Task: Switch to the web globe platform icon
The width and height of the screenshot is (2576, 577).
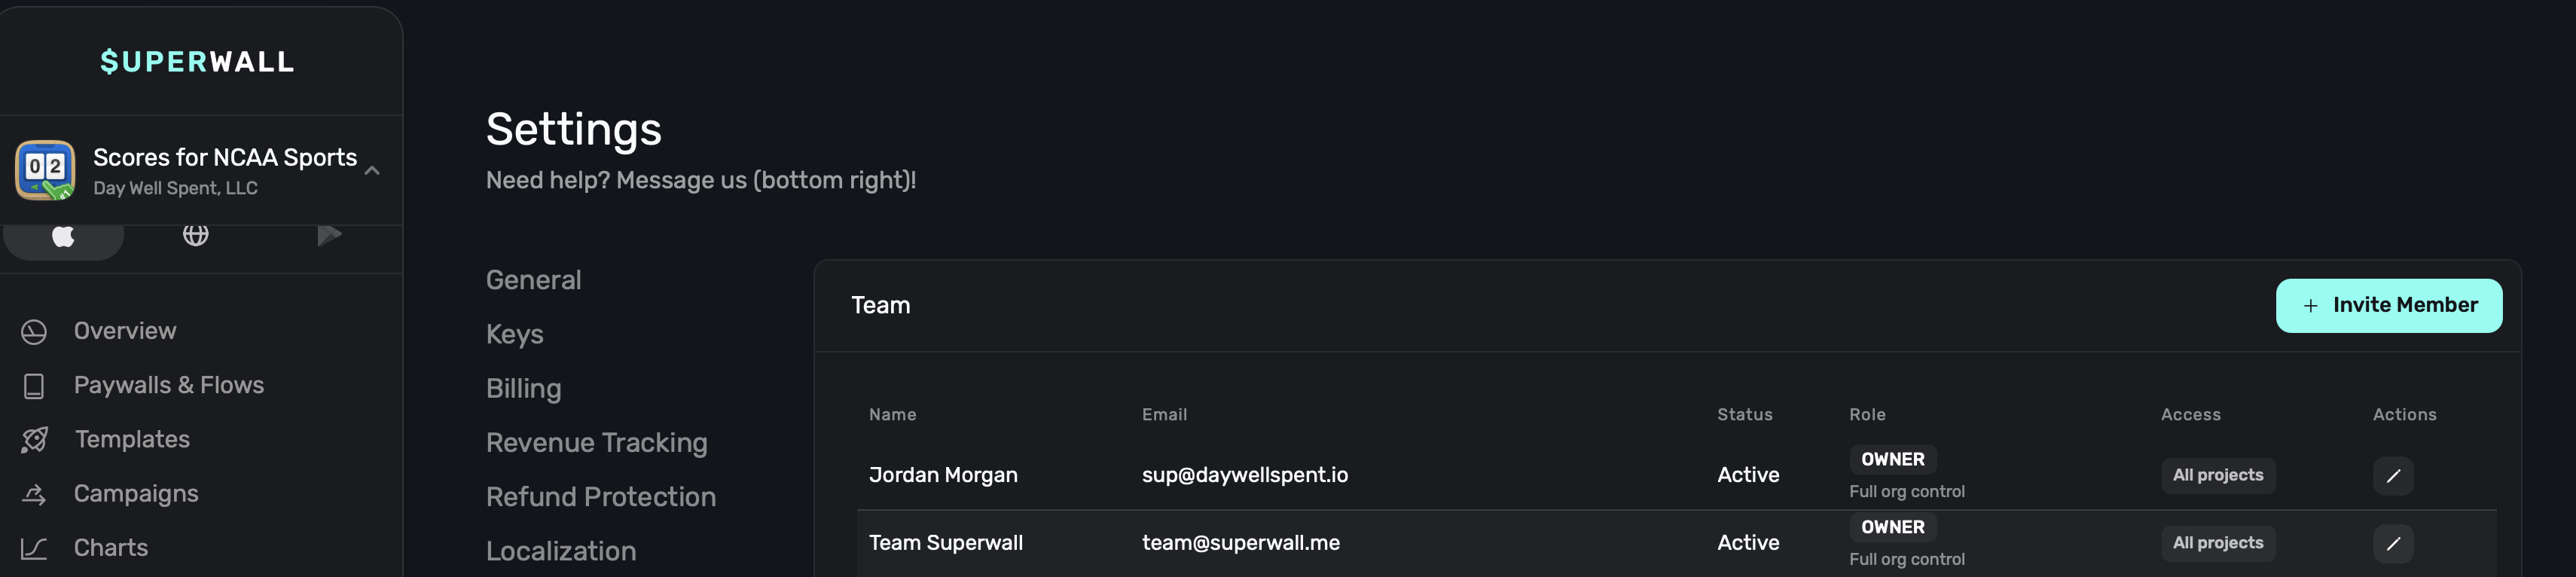Action: click(196, 235)
